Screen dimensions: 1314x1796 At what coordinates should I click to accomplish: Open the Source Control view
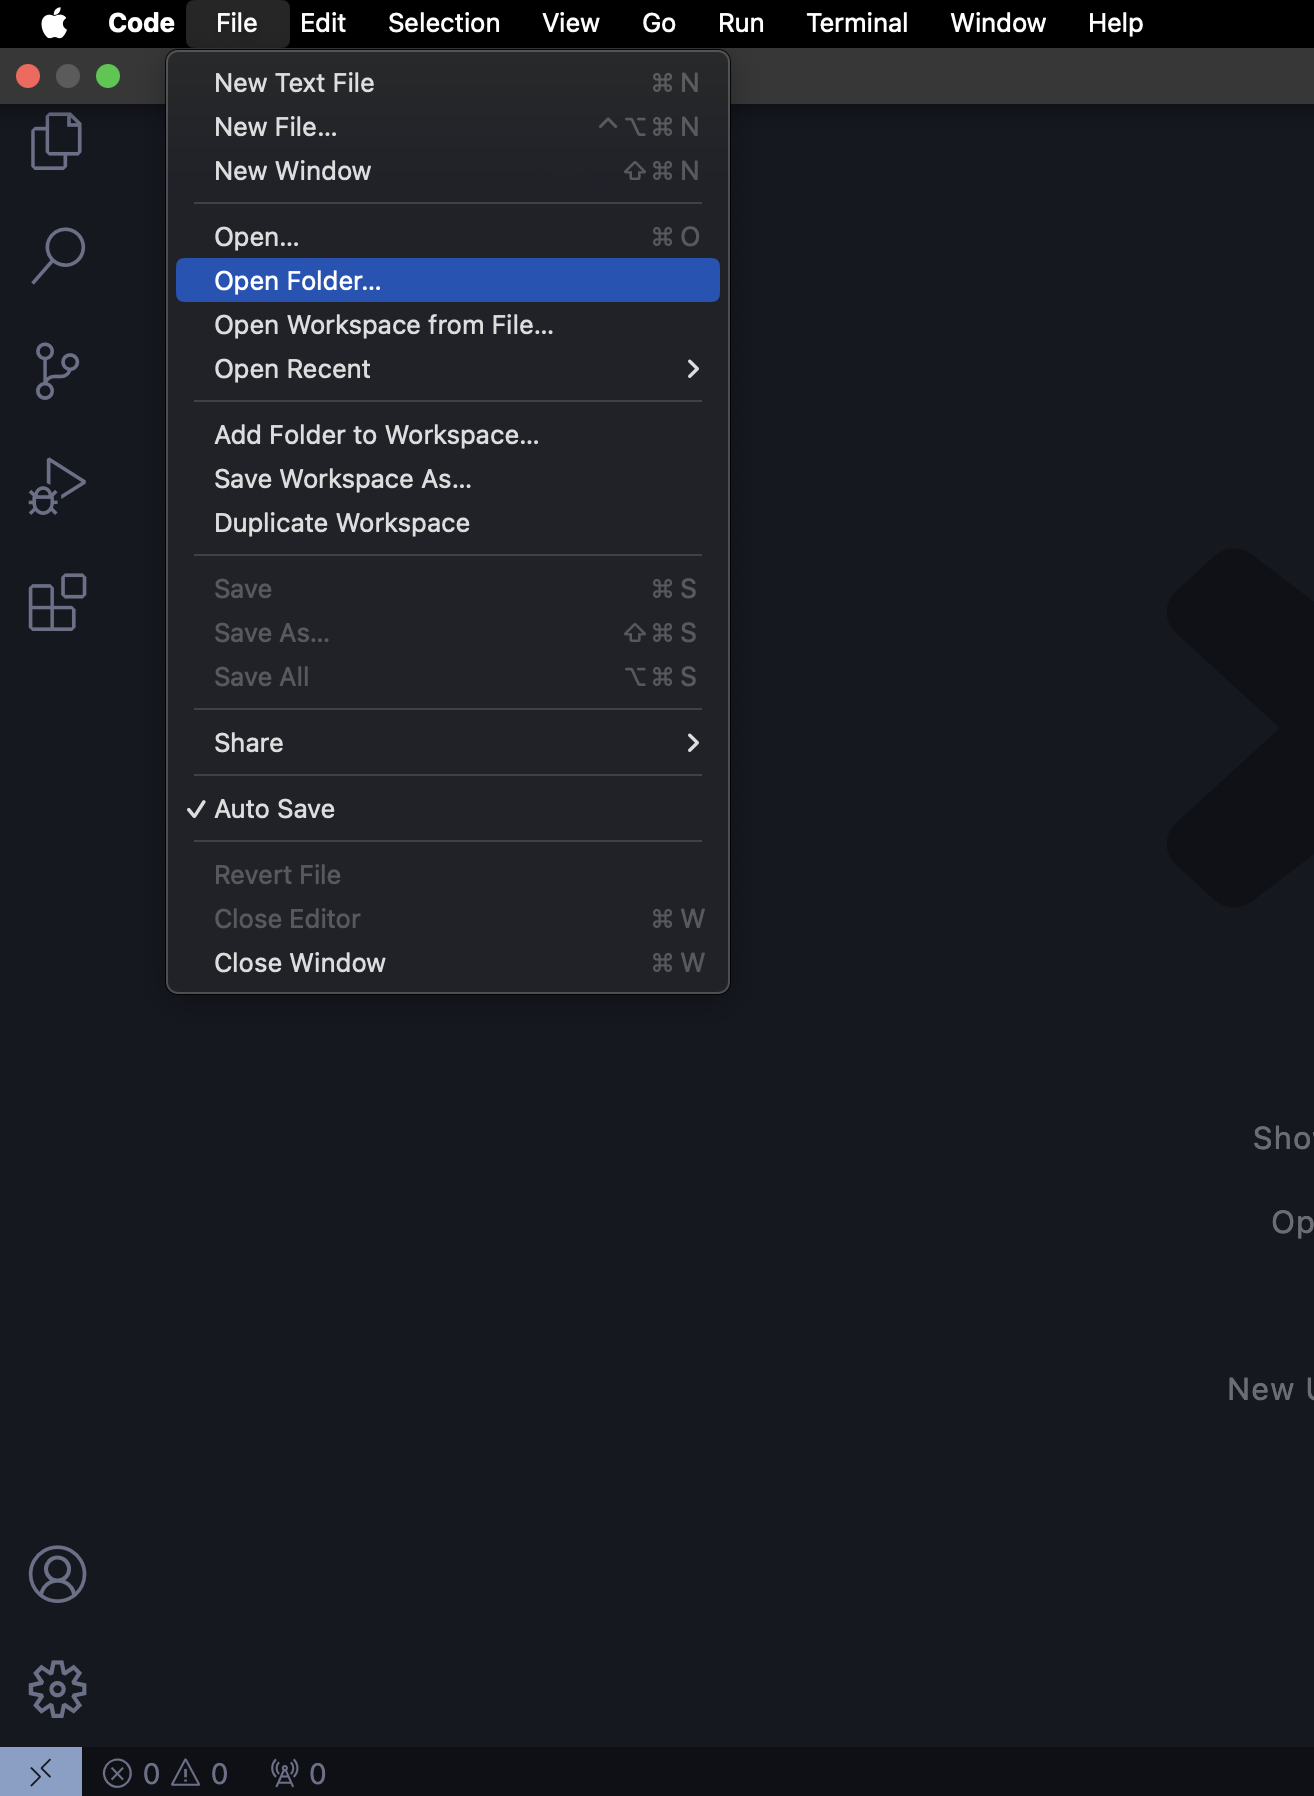[57, 371]
